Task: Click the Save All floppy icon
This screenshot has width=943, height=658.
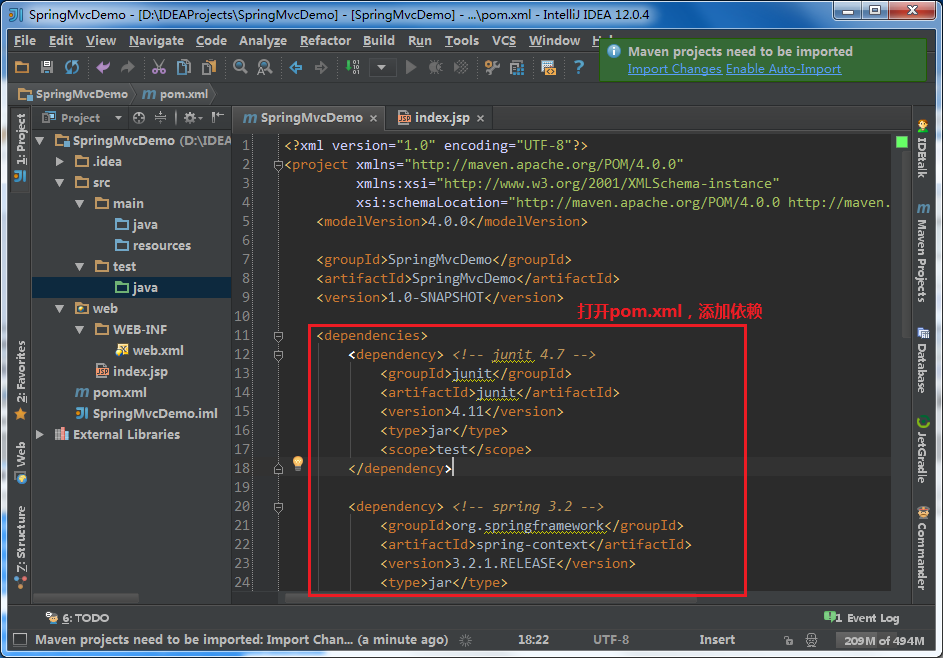Action: click(x=47, y=67)
